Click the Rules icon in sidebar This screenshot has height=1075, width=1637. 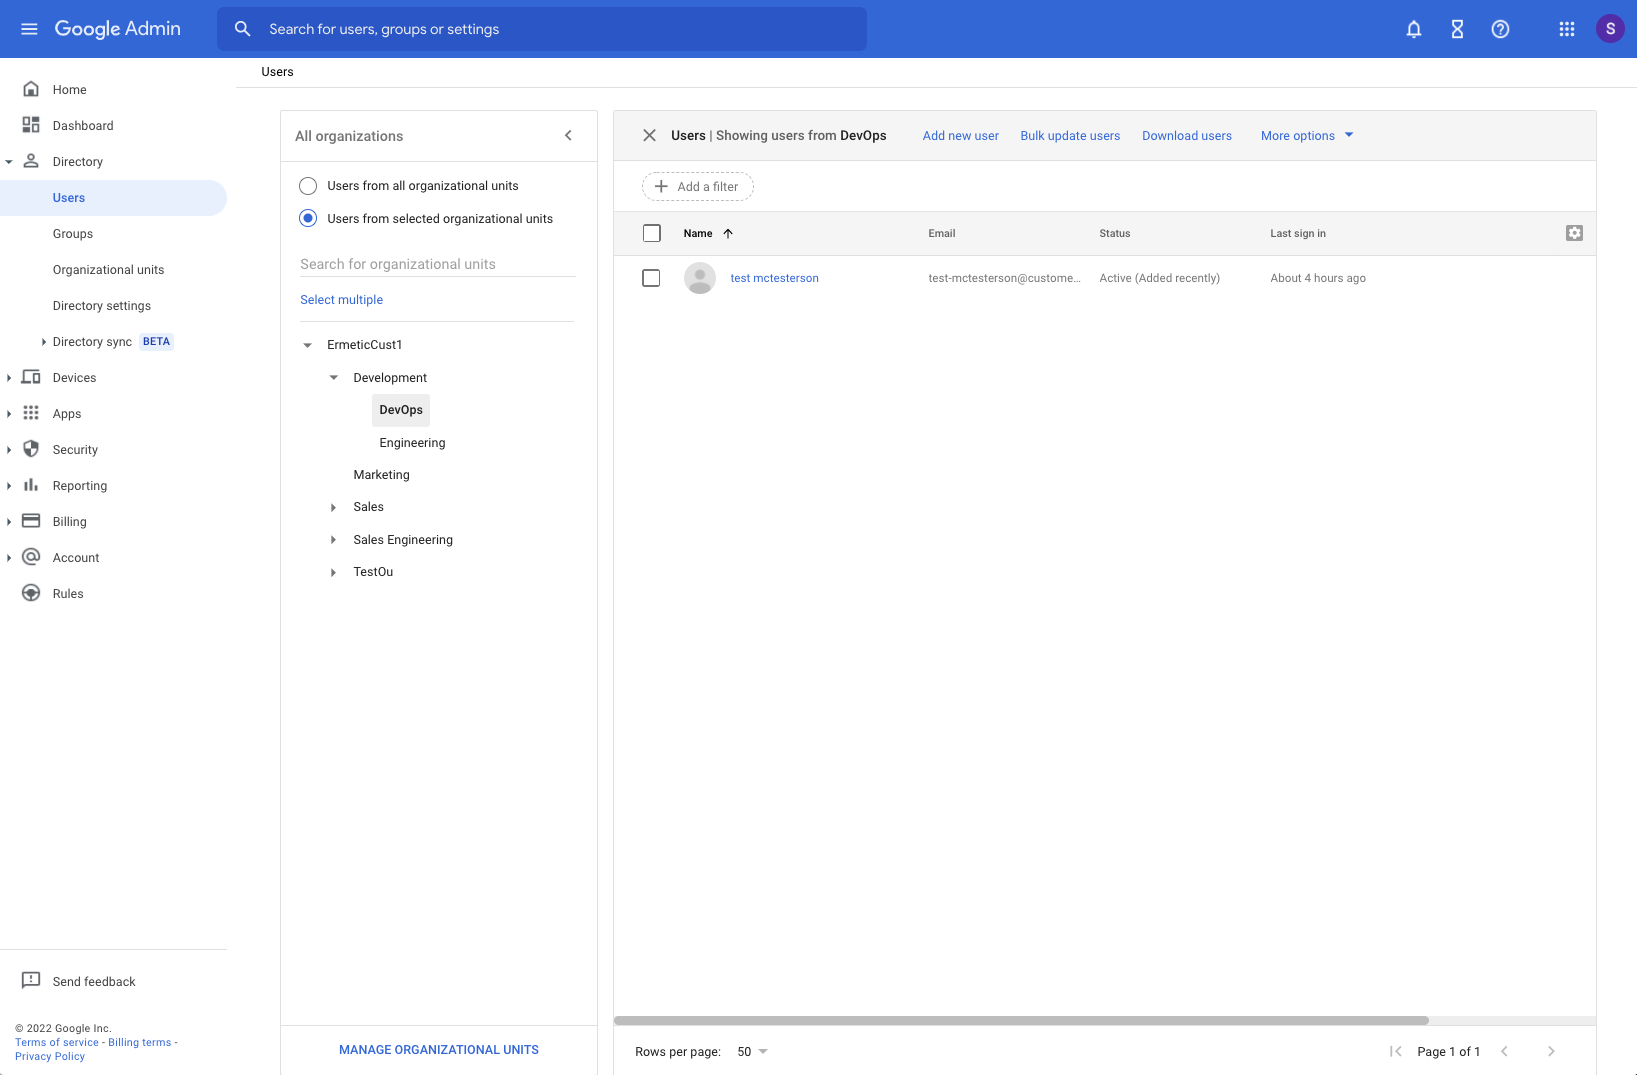point(31,593)
